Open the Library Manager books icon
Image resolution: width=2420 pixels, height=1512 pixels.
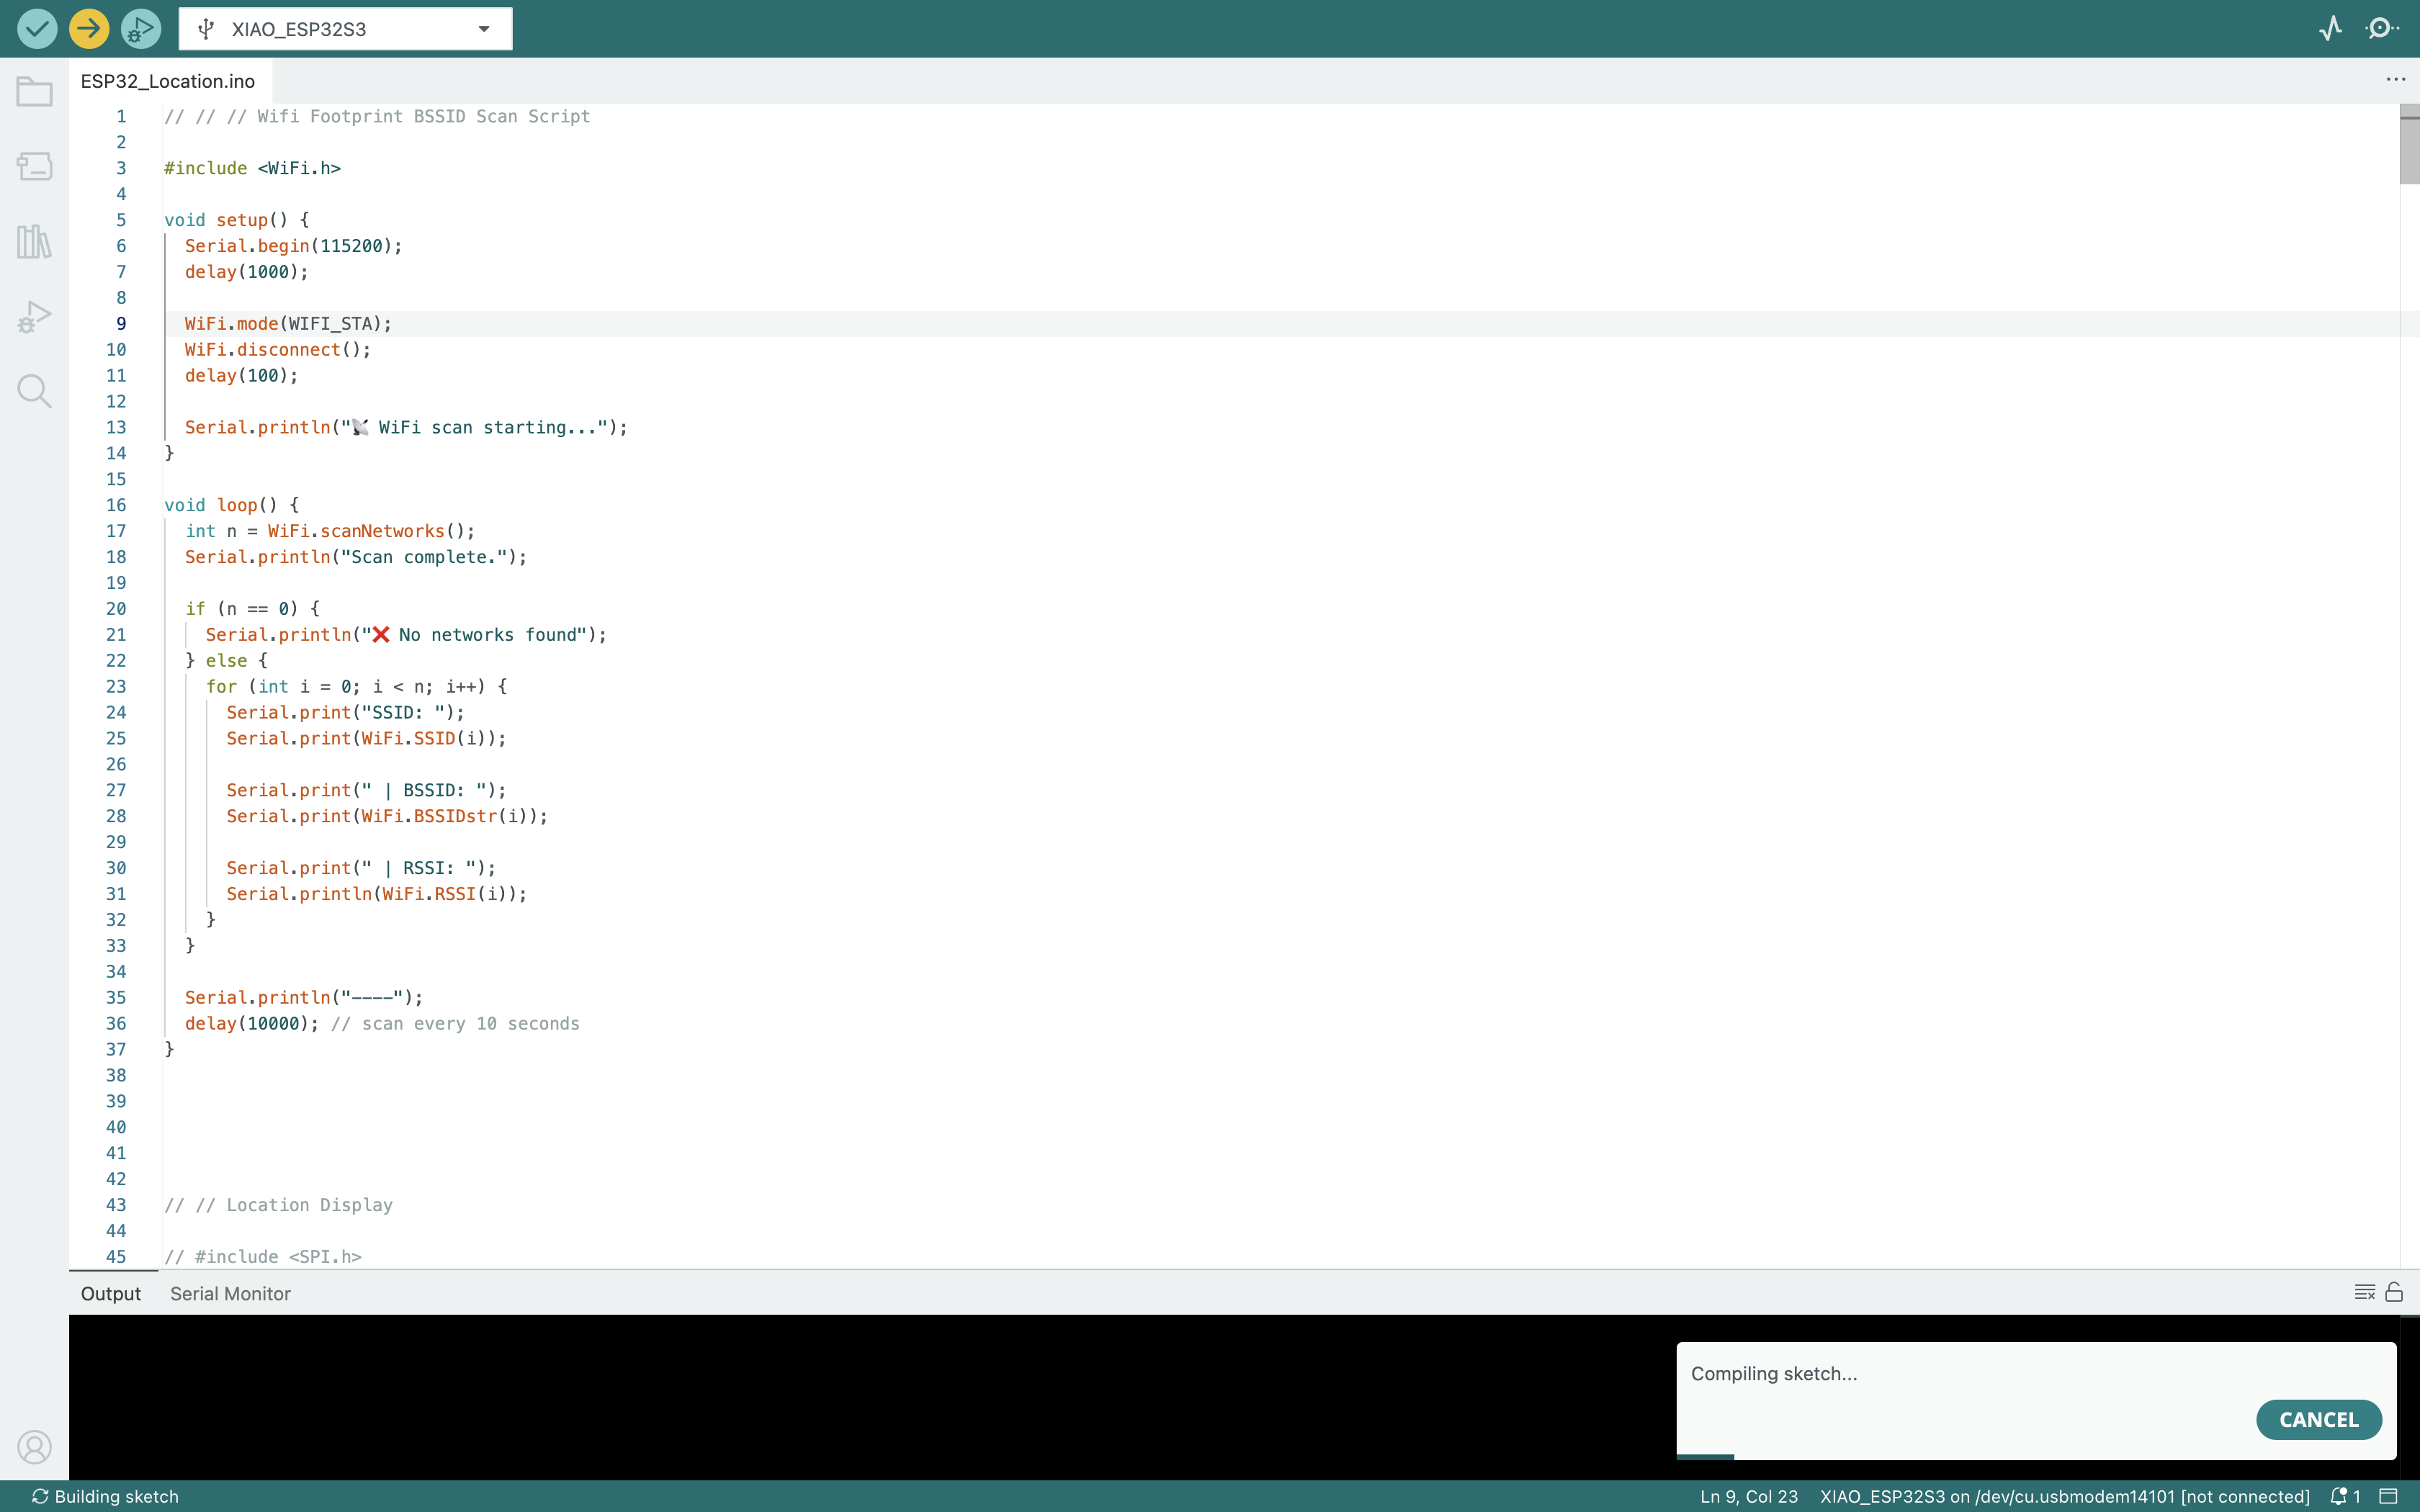[x=34, y=241]
